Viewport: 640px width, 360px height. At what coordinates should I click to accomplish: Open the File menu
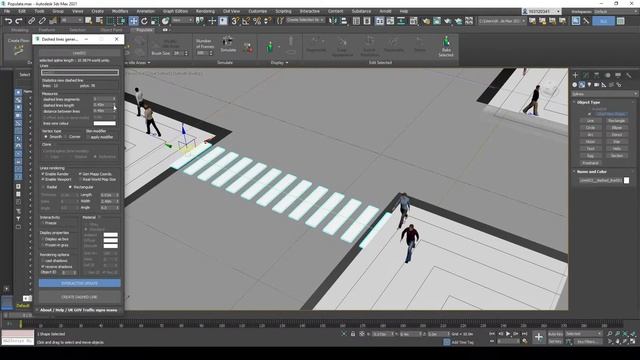[x=7, y=11]
